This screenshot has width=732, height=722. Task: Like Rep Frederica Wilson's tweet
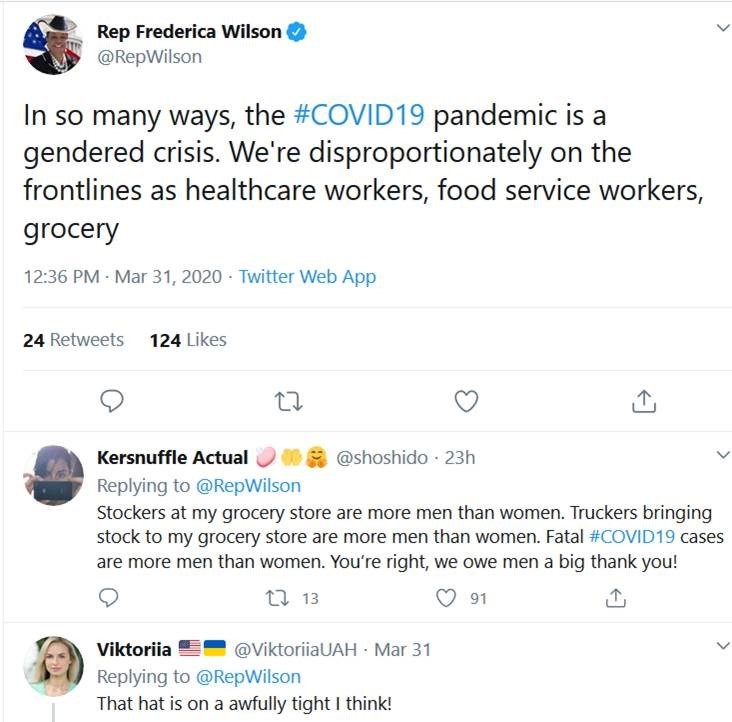466,402
